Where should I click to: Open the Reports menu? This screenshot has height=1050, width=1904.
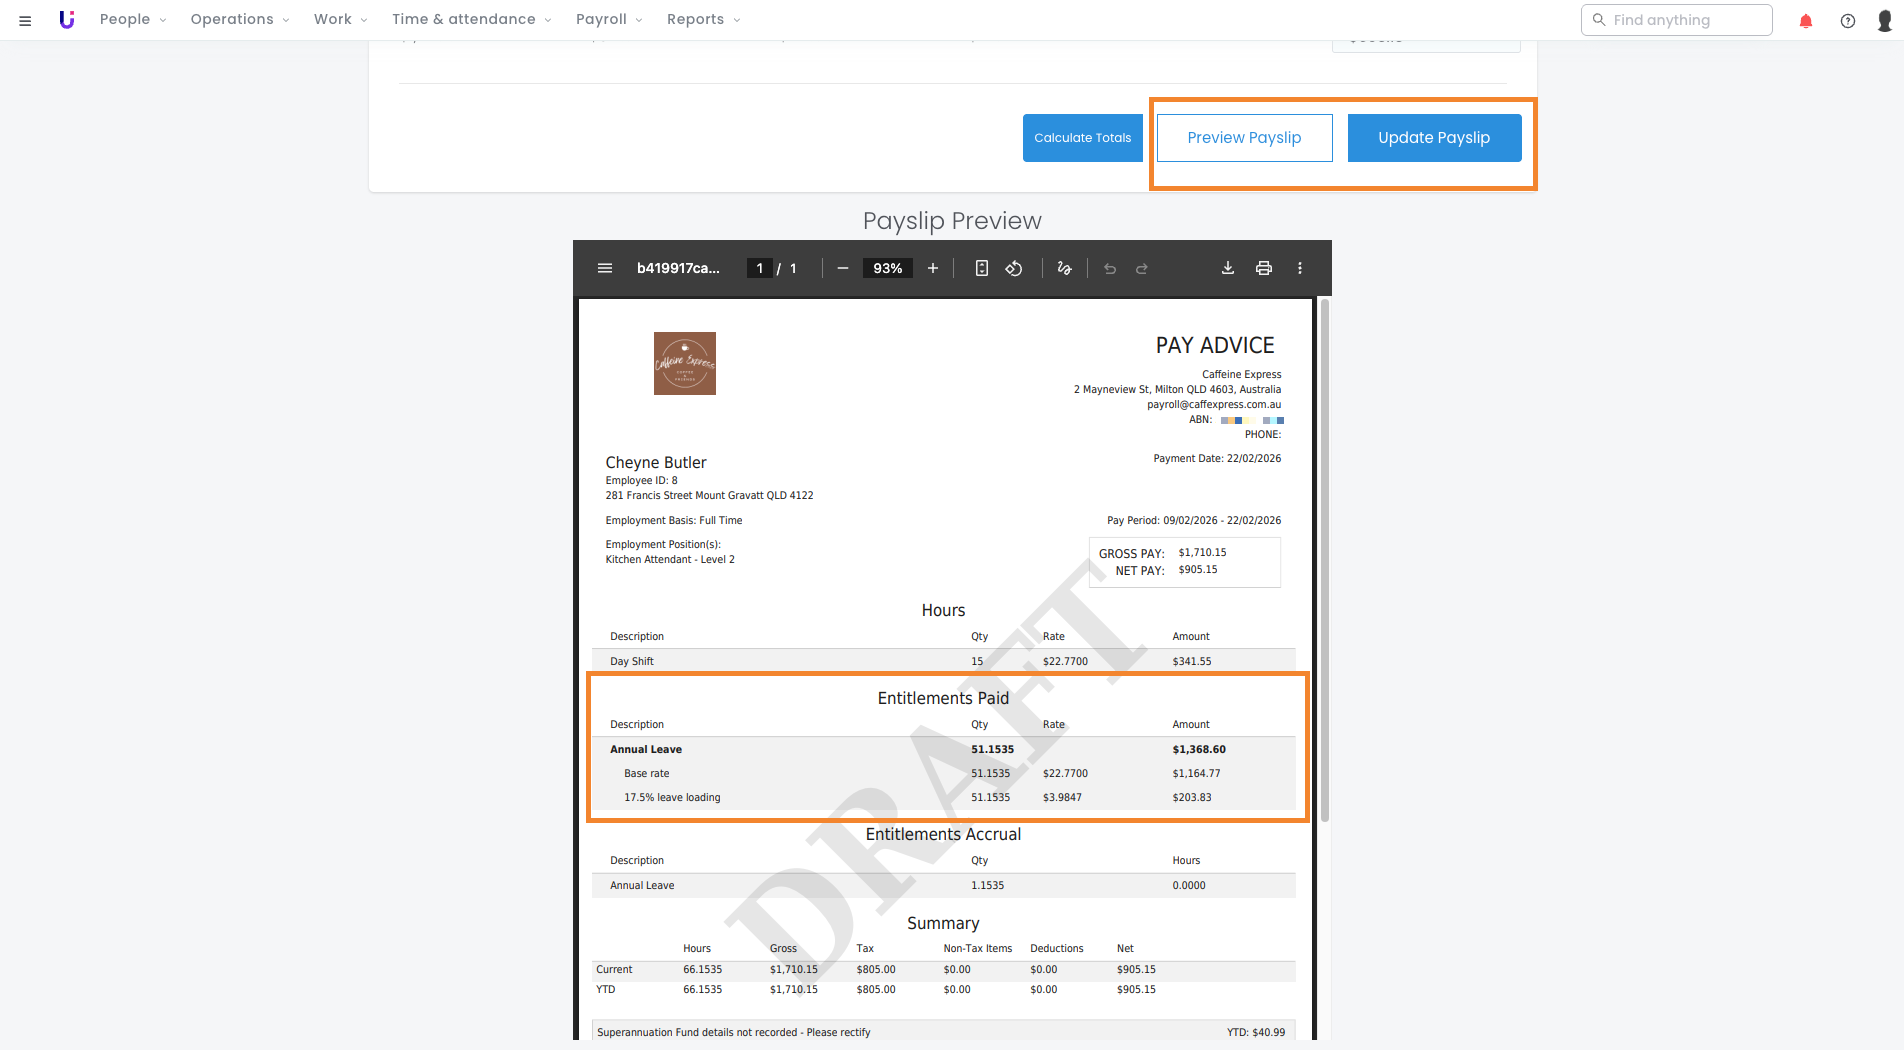[x=703, y=19]
